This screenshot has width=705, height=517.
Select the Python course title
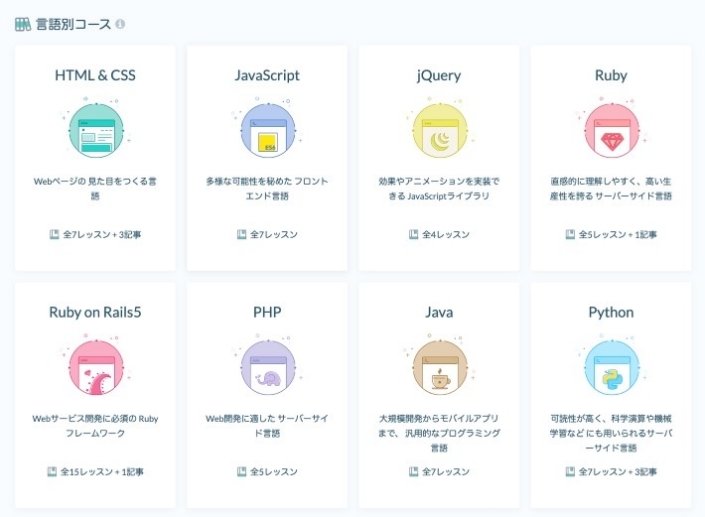(611, 312)
